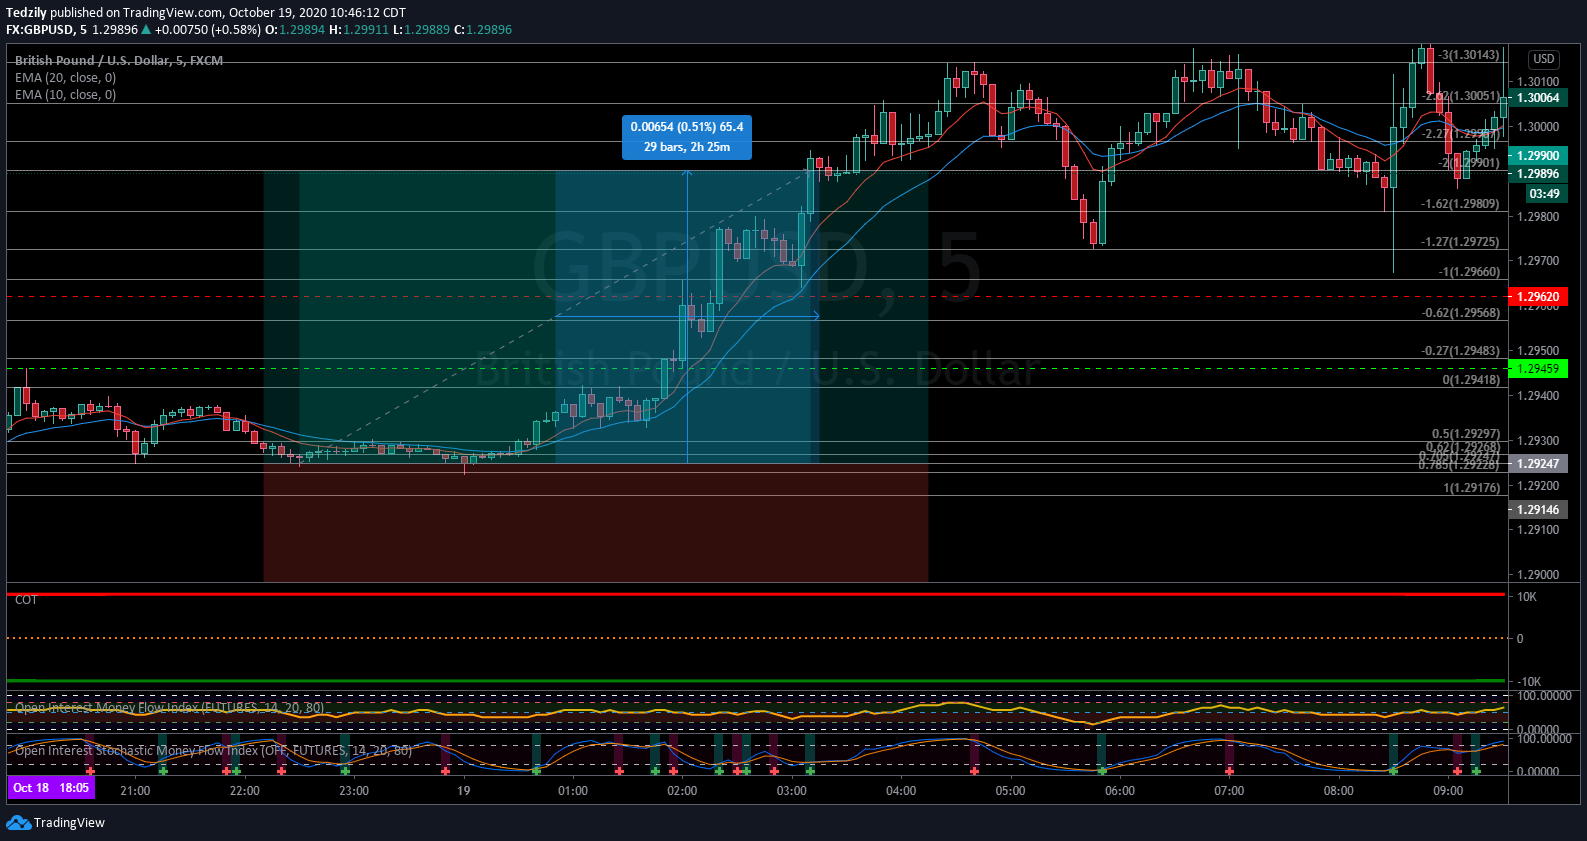Screen dimensions: 1587x841
Task: Click the teal 1.29900 price tag
Action: [x=1538, y=156]
